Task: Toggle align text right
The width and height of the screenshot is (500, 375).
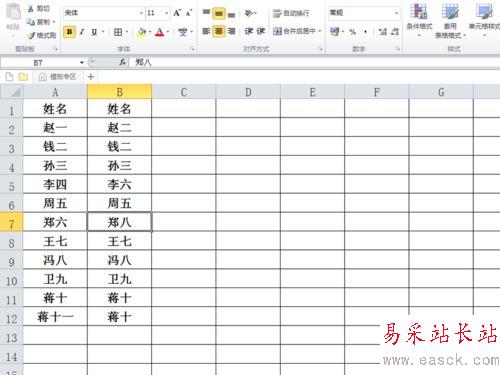Action: click(x=231, y=31)
